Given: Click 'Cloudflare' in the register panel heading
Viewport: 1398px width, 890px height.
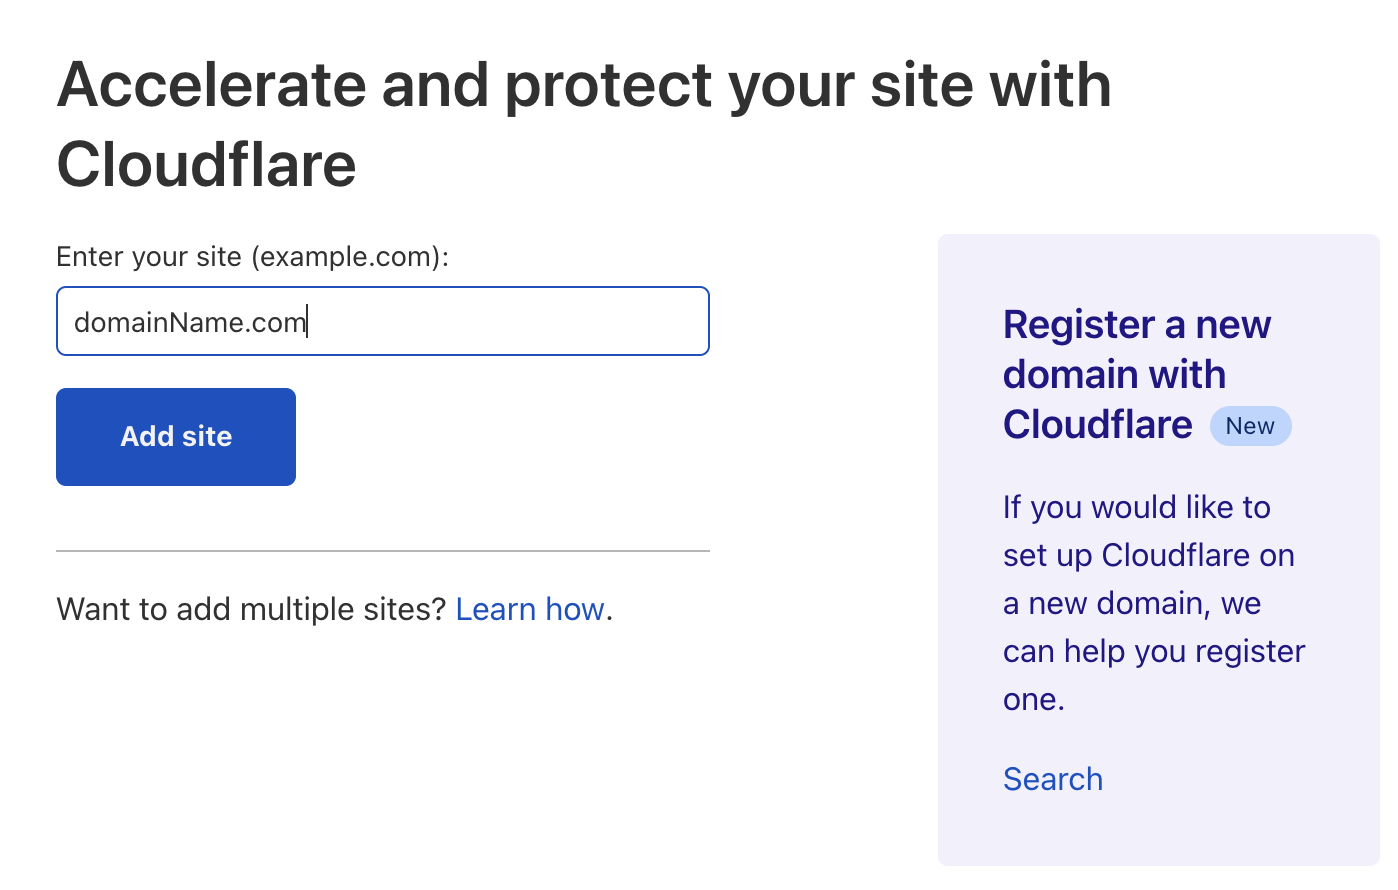Looking at the screenshot, I should click(1097, 425).
